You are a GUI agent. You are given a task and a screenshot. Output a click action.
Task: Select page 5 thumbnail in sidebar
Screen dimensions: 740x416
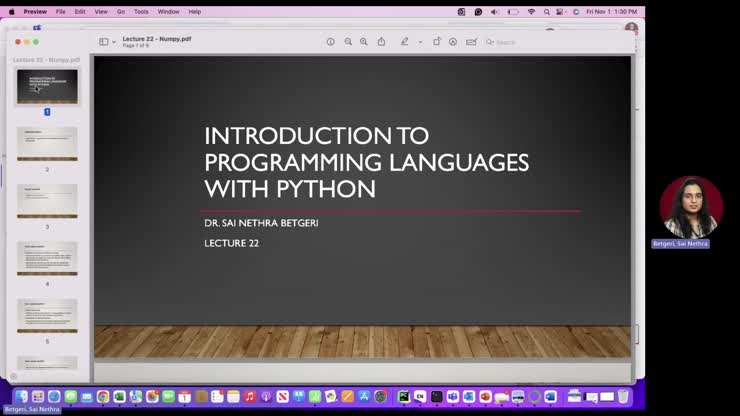pos(47,315)
